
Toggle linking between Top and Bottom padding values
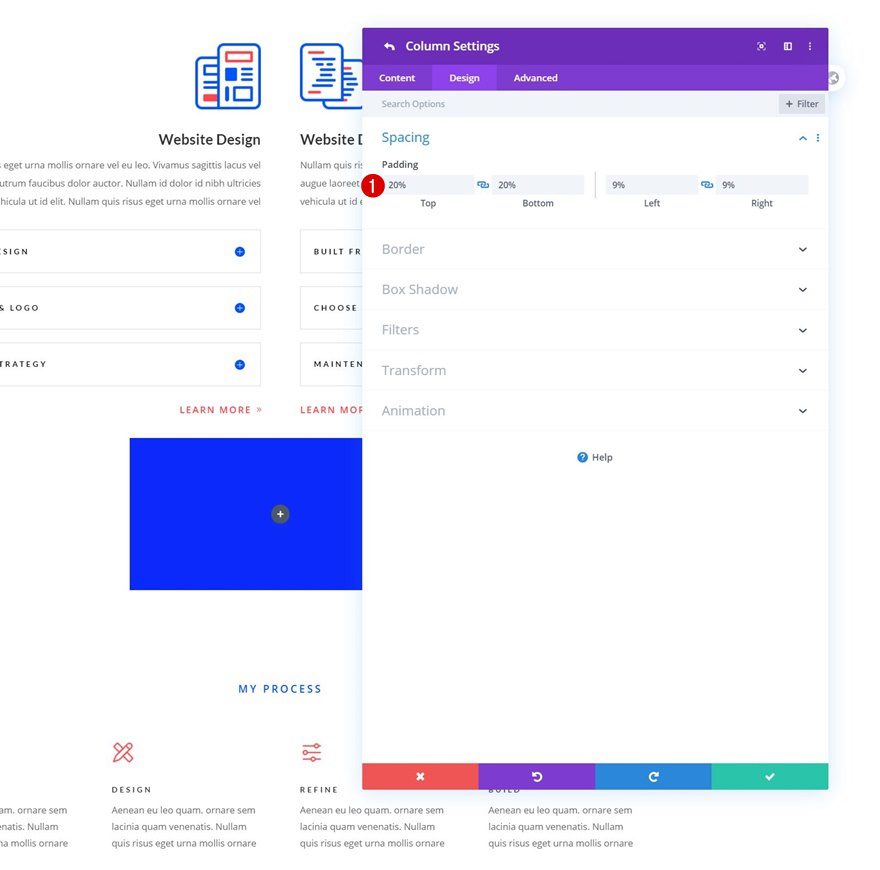(x=483, y=185)
